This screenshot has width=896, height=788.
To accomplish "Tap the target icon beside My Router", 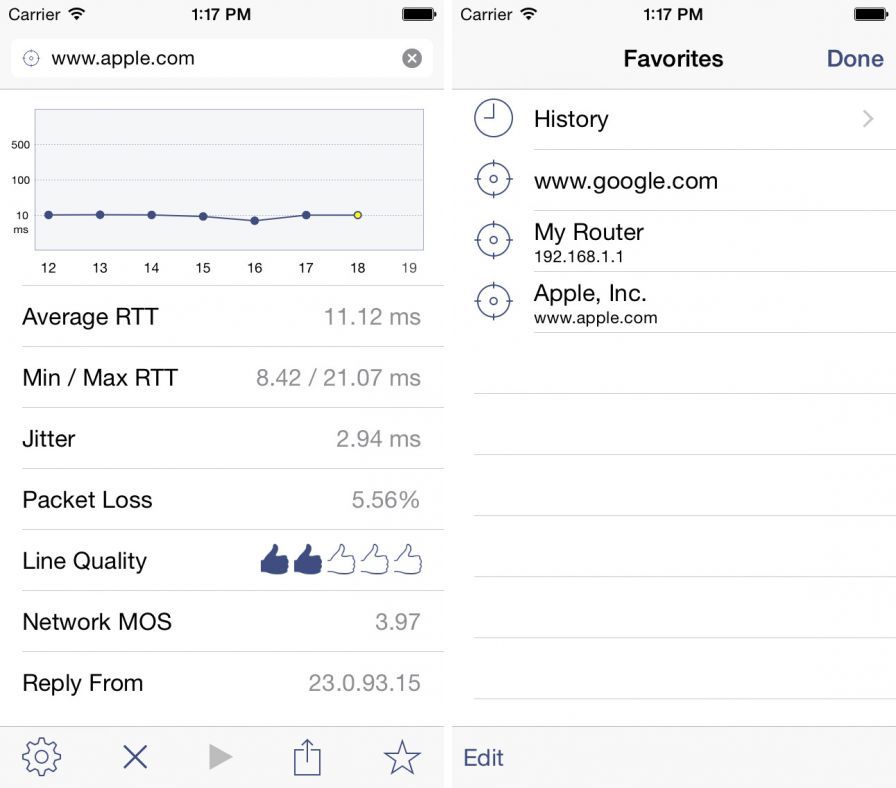I will tap(492, 241).
